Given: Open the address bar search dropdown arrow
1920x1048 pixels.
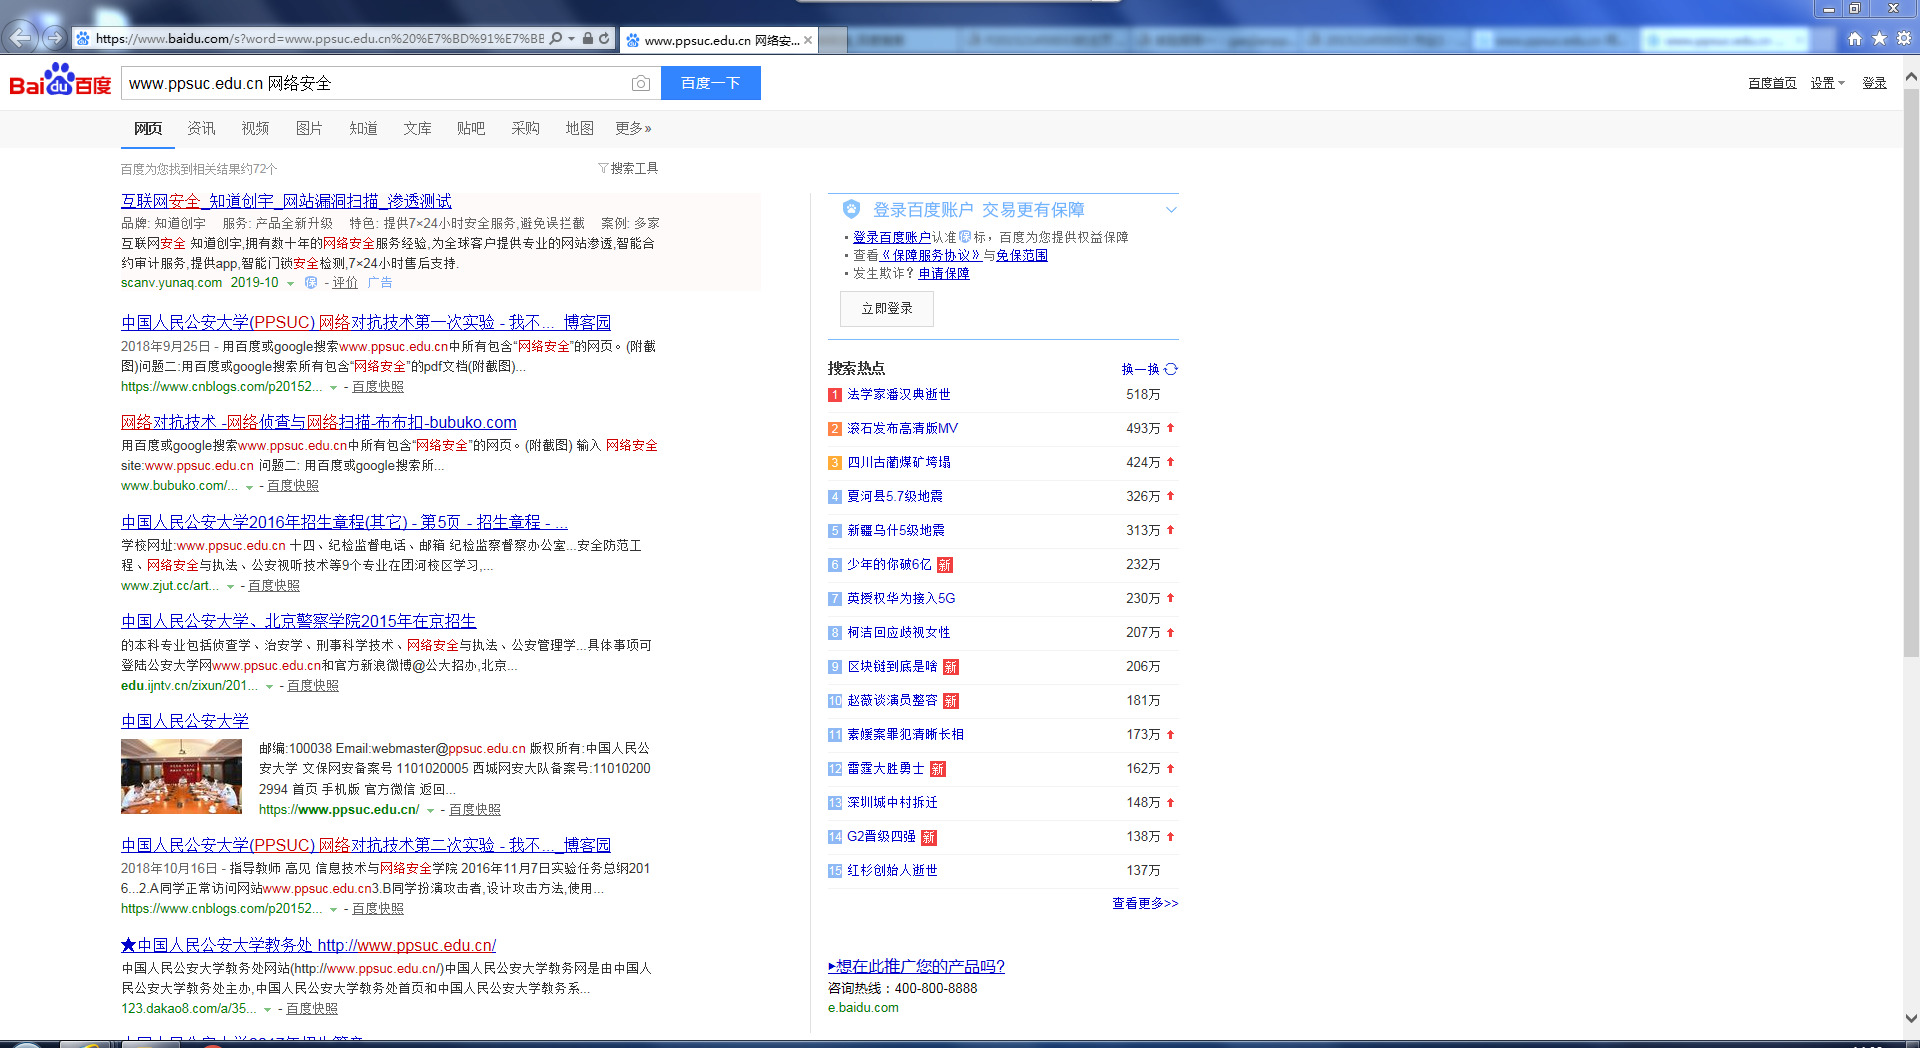Looking at the screenshot, I should coord(571,39).
